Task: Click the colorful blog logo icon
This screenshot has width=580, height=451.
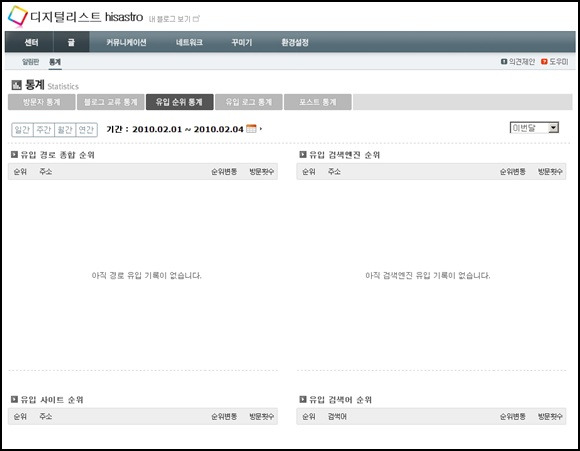Action: tap(18, 17)
